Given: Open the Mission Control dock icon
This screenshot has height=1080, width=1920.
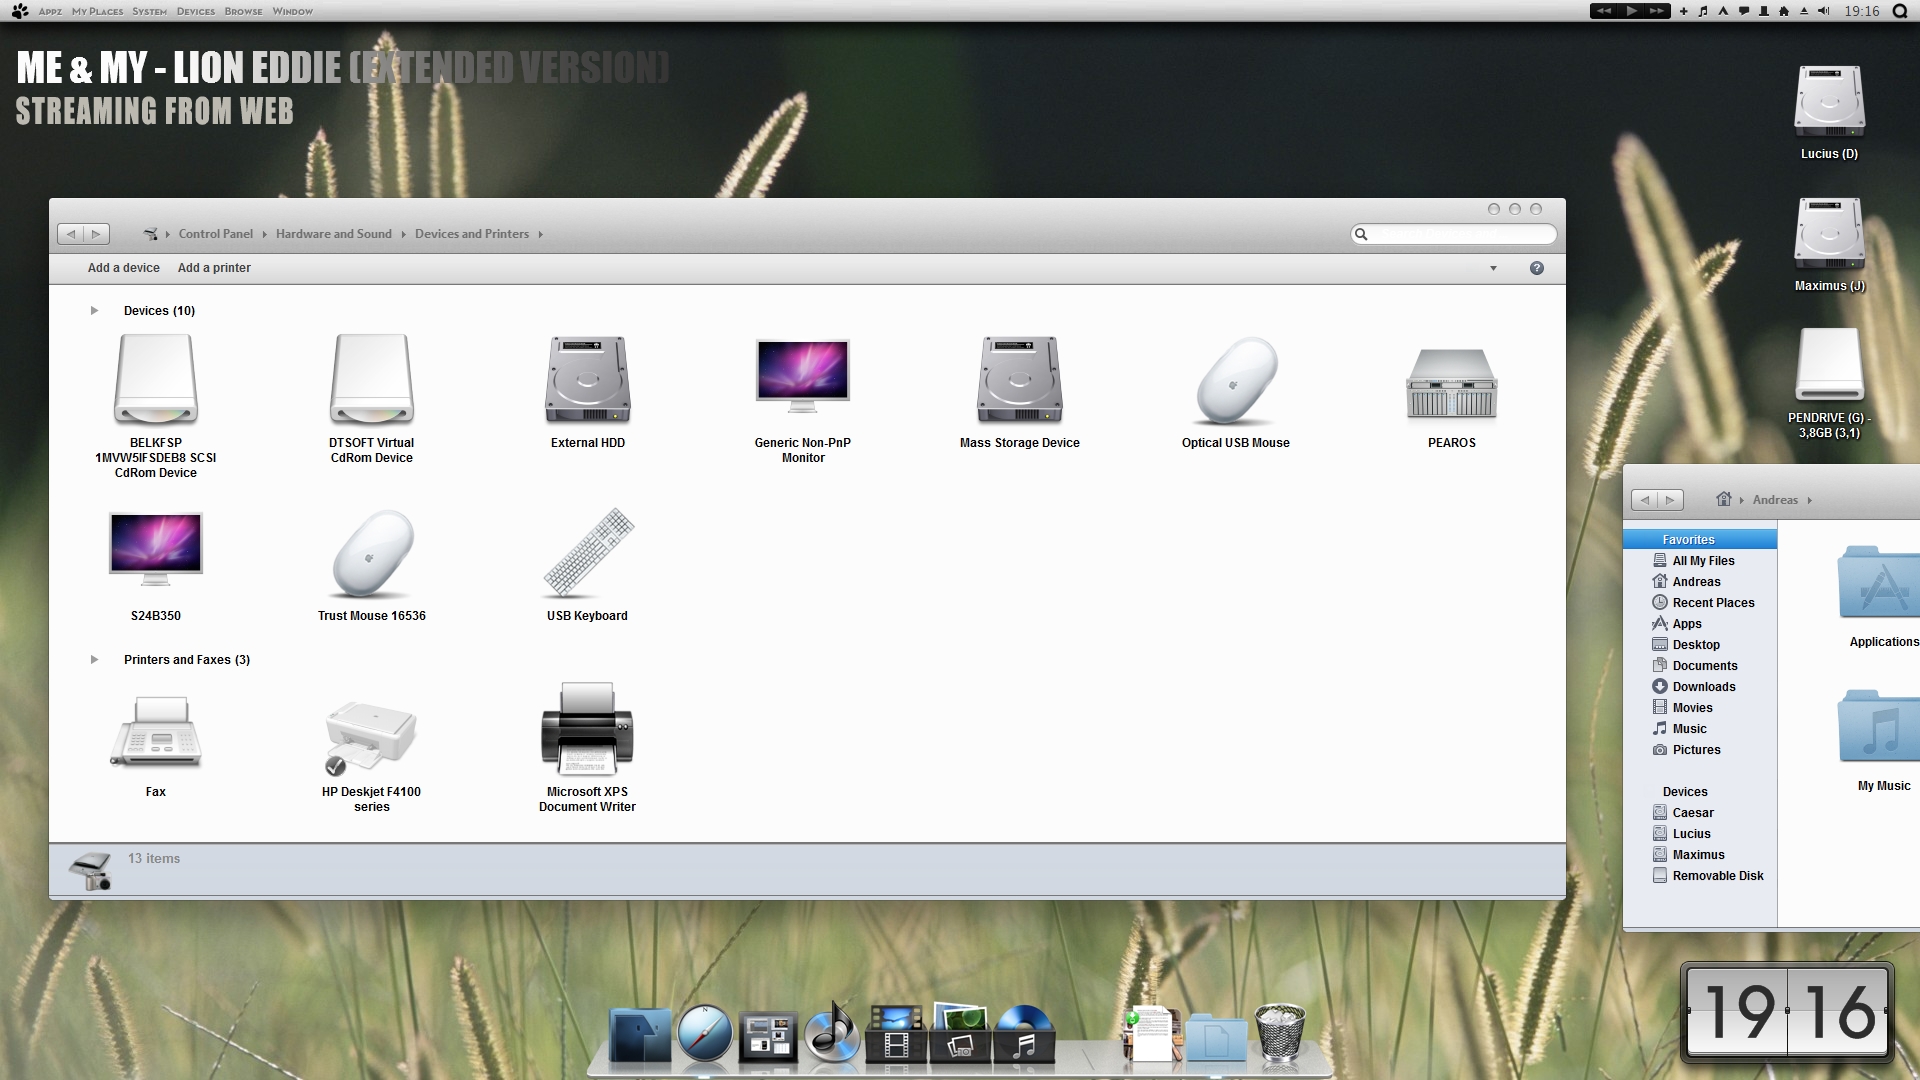Looking at the screenshot, I should (x=768, y=1036).
